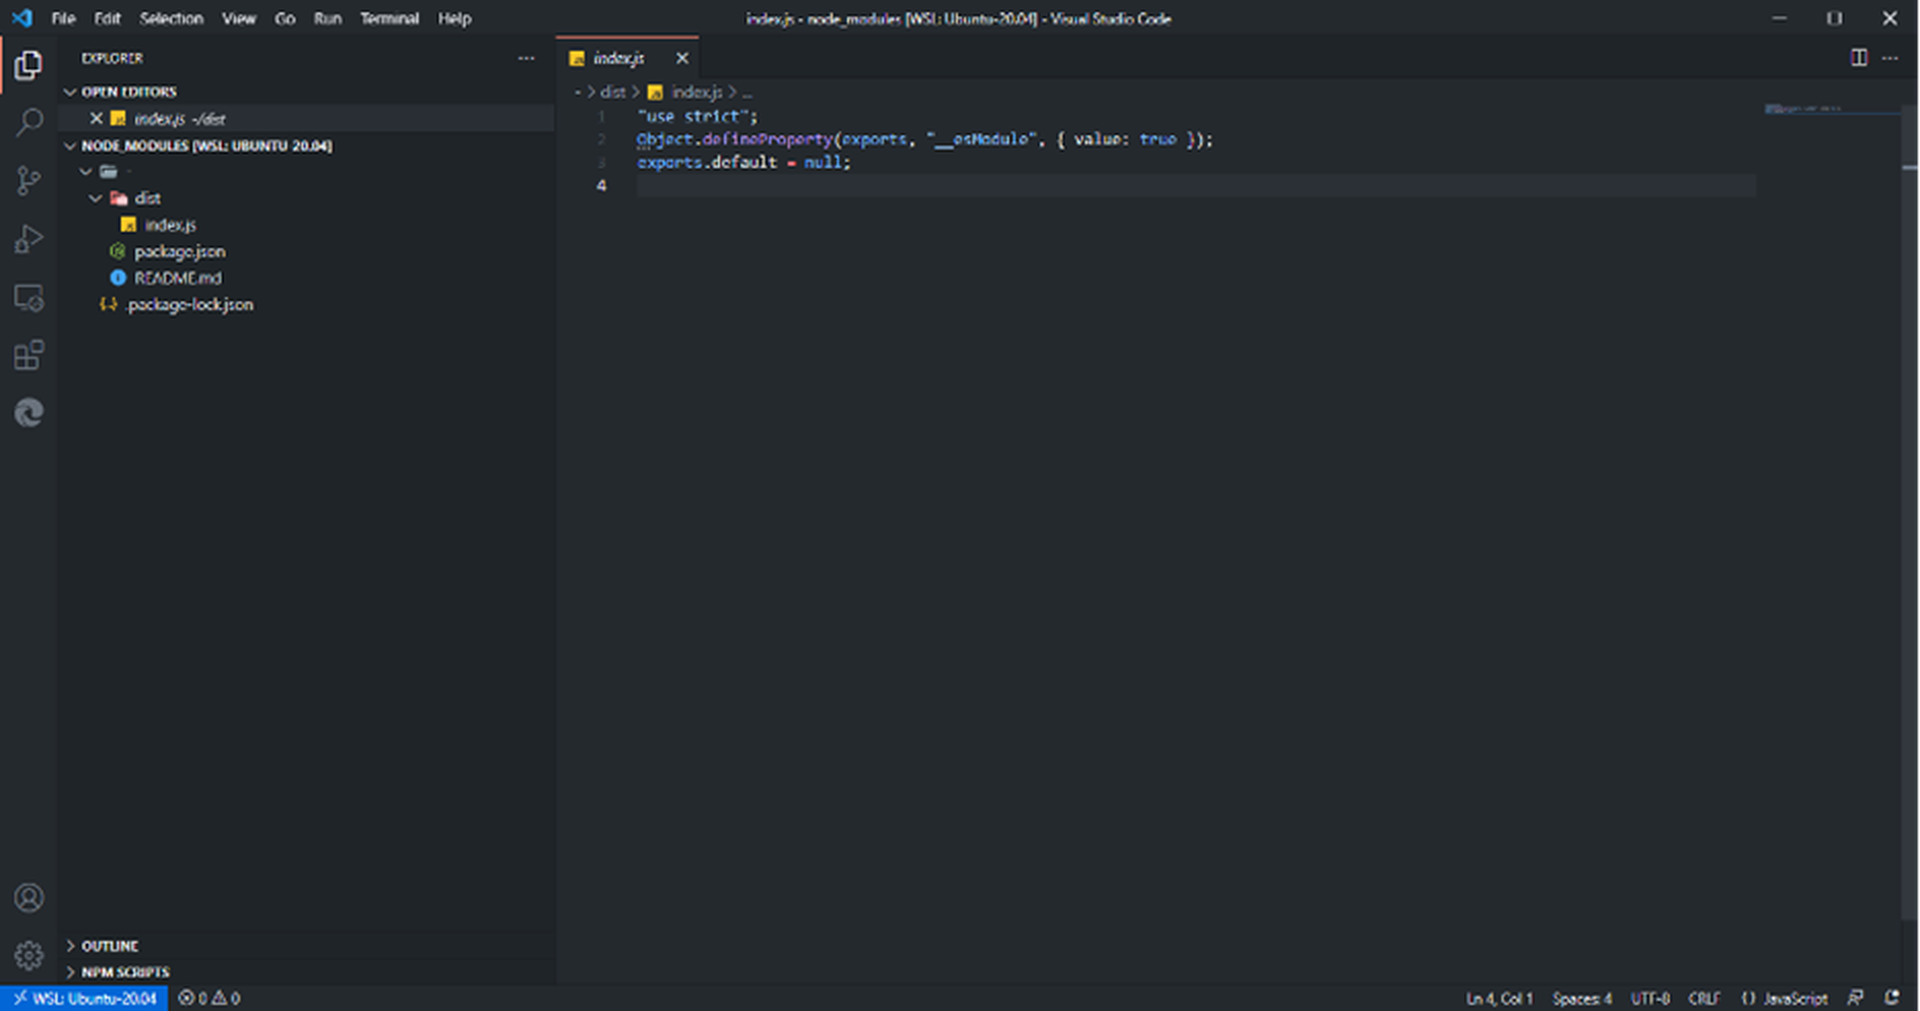Click the VS Code logo in title bar
The height and width of the screenshot is (1011, 1920).
click(22, 18)
